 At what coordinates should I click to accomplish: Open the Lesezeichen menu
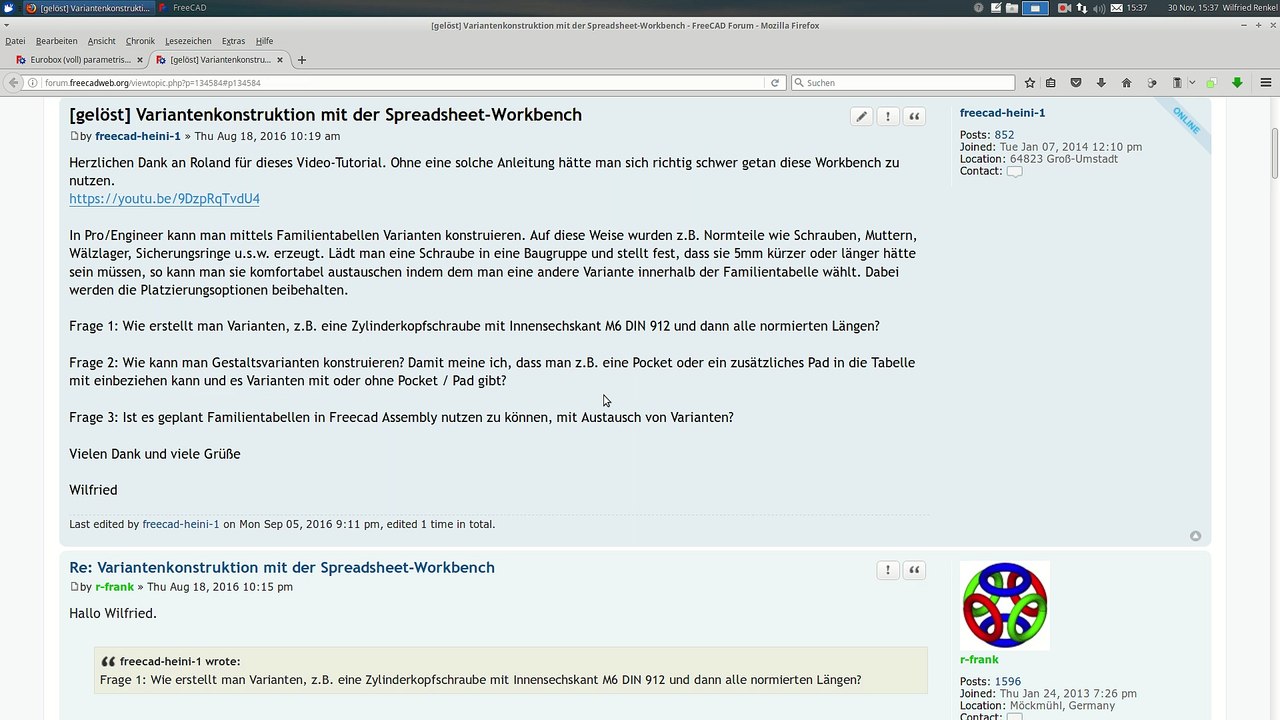(x=188, y=41)
